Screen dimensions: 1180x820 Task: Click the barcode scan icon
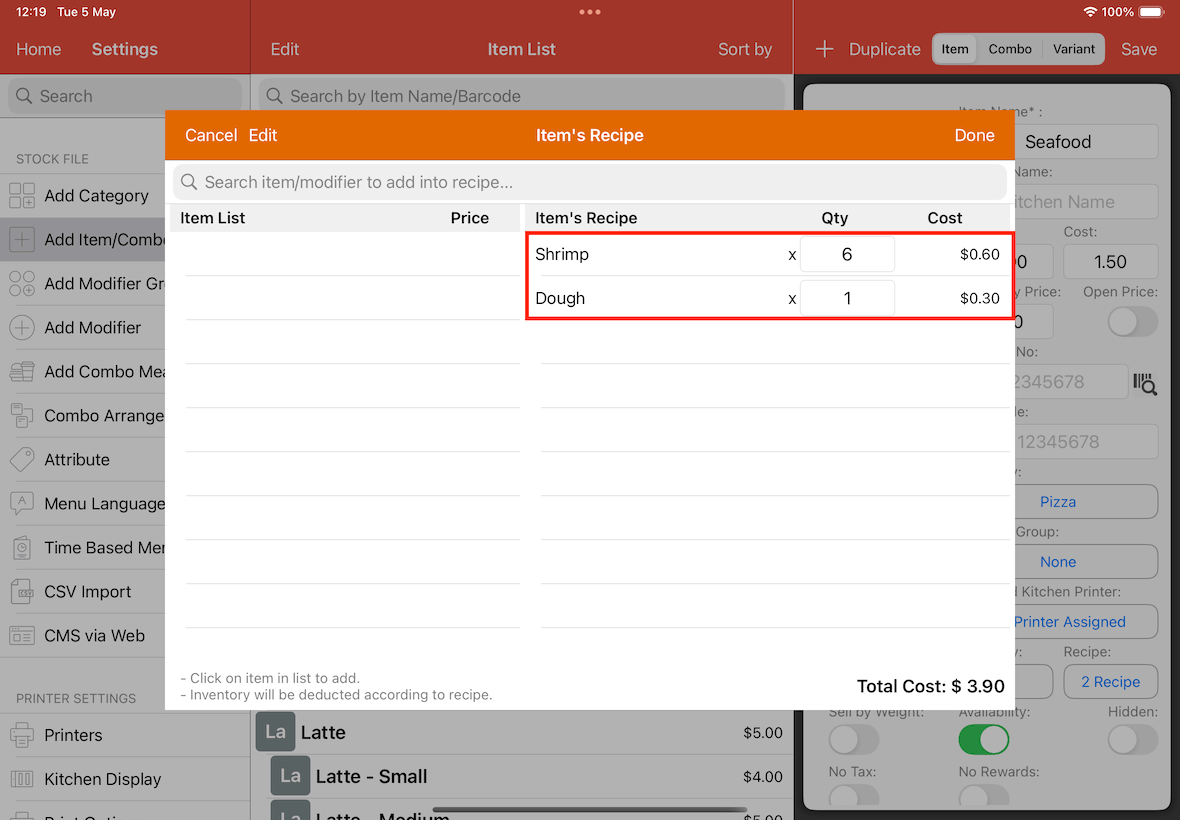point(1145,382)
